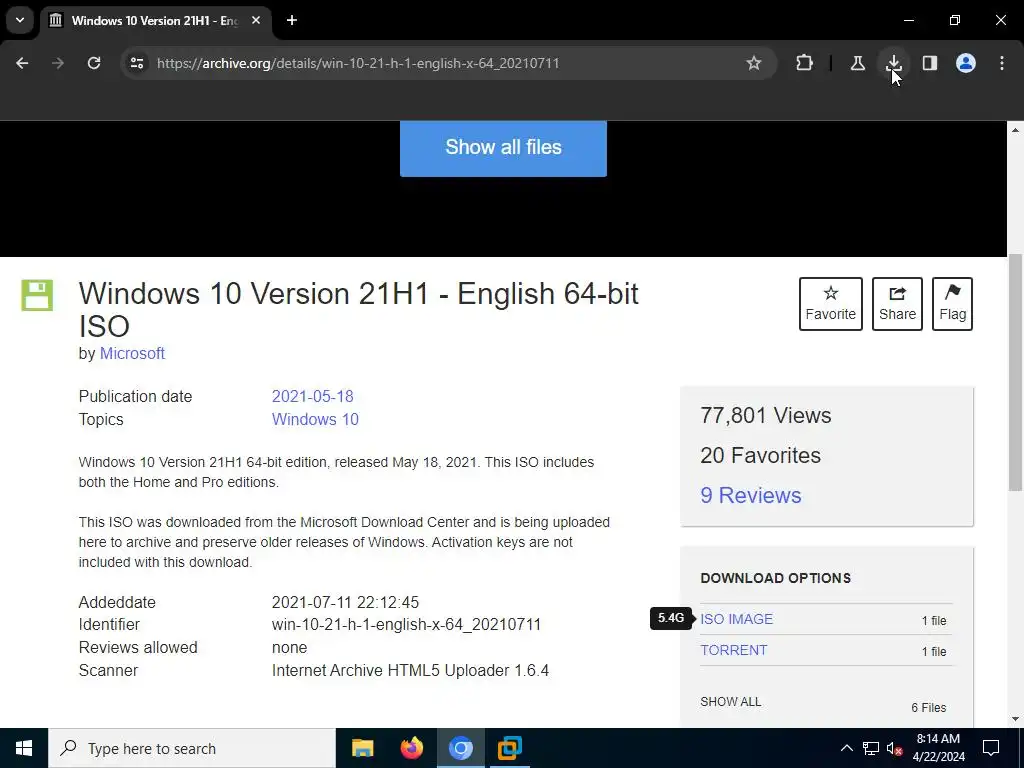
Task: Click the Addeddate value 2021-07-11 22:12:45
Action: pyautogui.click(x=345, y=602)
